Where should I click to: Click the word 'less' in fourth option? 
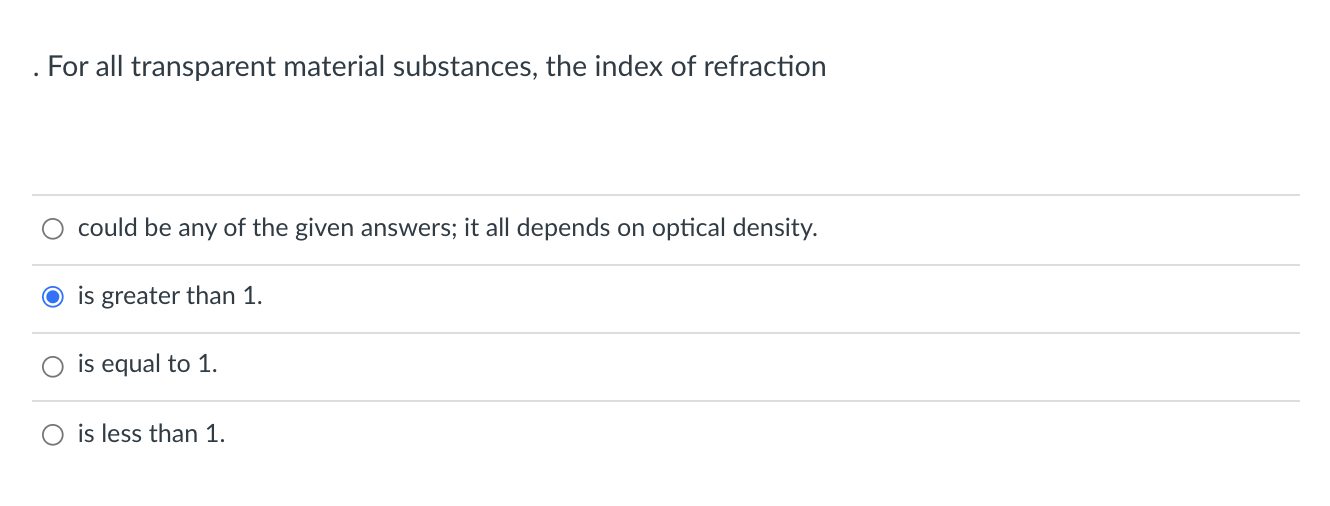tap(122, 433)
